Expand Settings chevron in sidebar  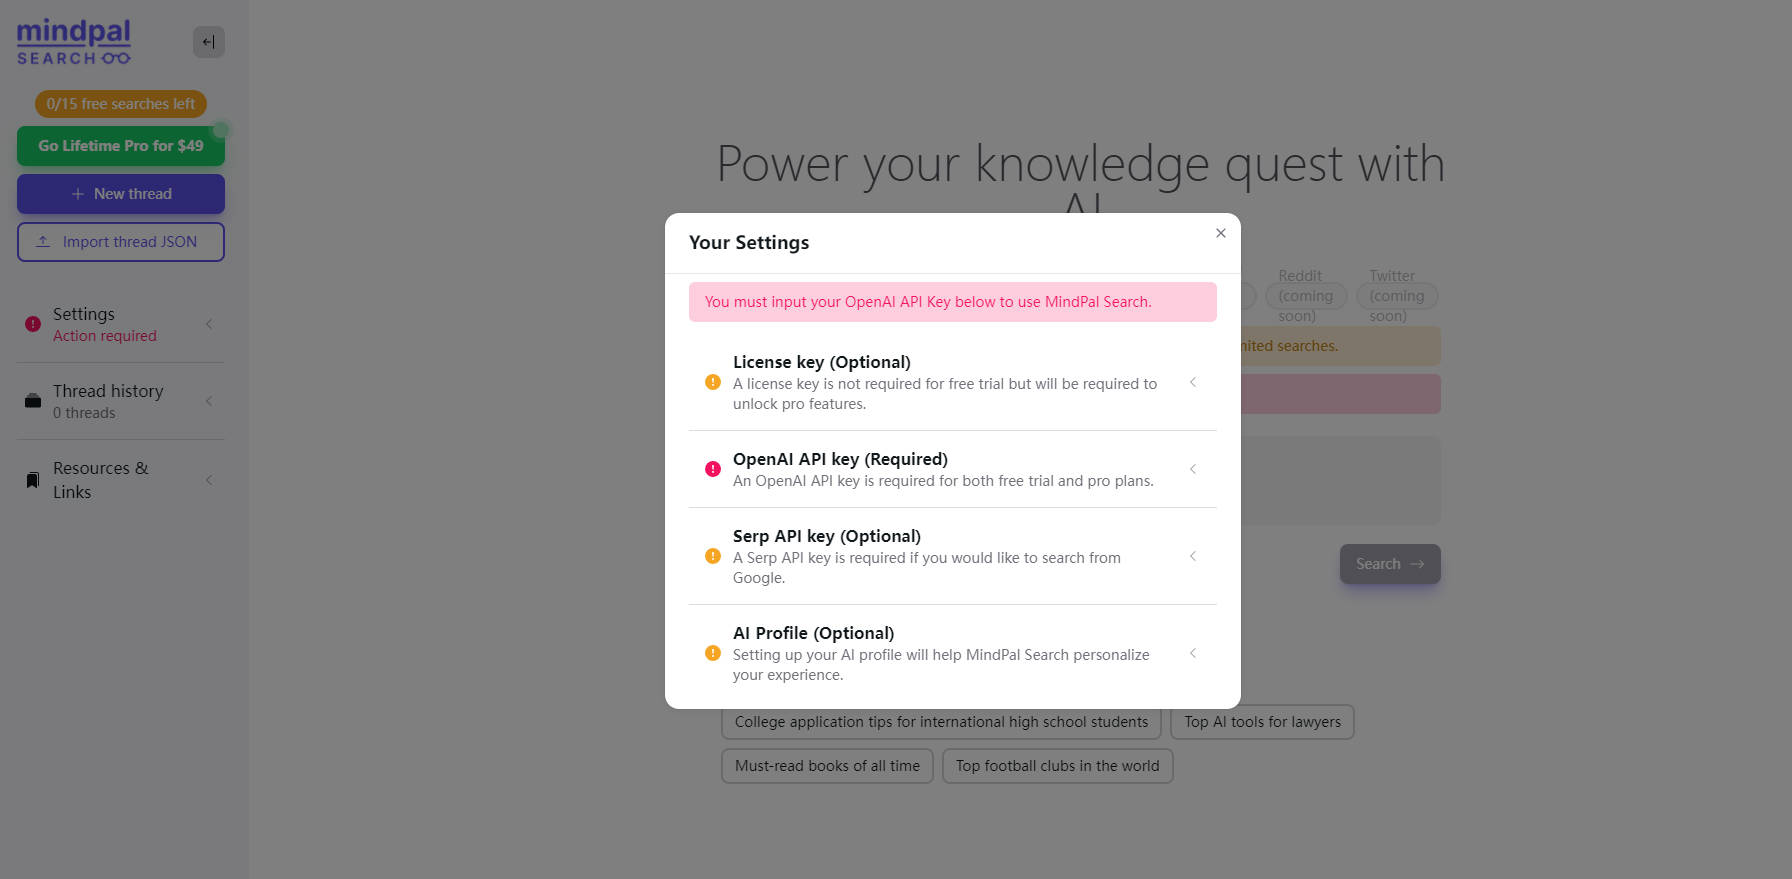click(x=209, y=324)
